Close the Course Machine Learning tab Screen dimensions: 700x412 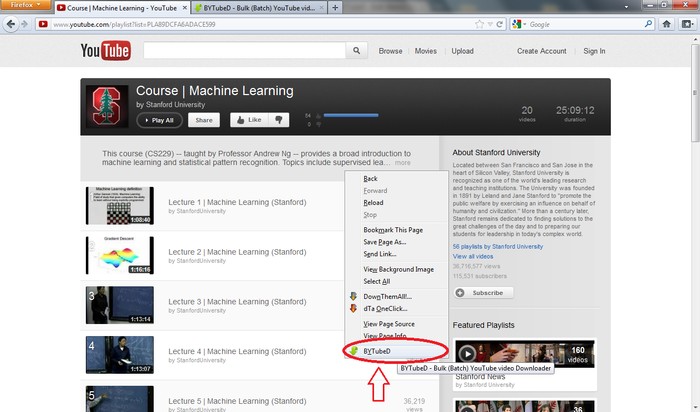coord(184,8)
